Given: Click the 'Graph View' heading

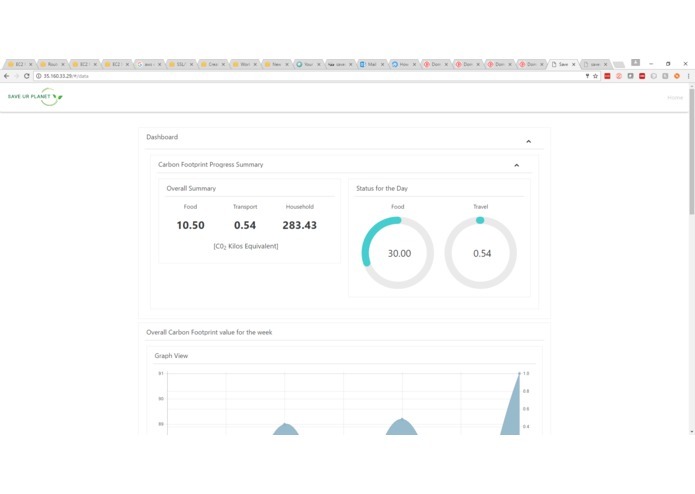Looking at the screenshot, I should (171, 356).
